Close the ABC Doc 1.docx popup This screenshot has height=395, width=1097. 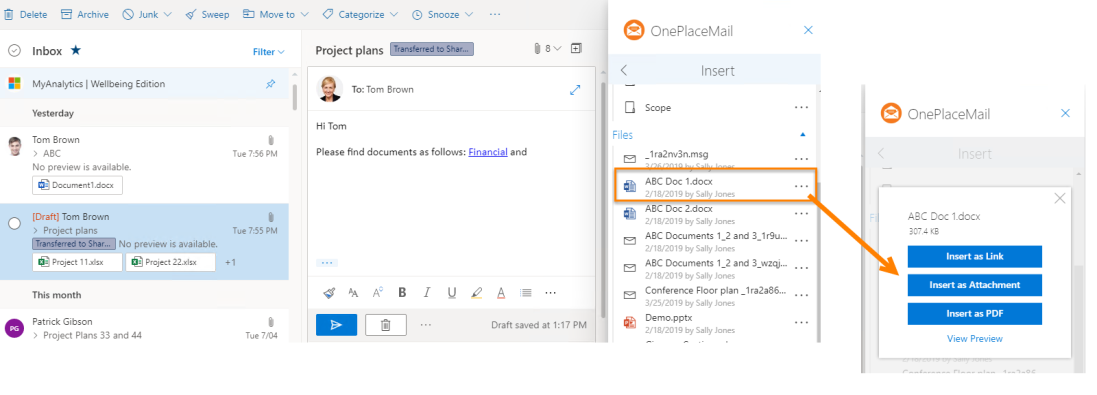point(1060,199)
